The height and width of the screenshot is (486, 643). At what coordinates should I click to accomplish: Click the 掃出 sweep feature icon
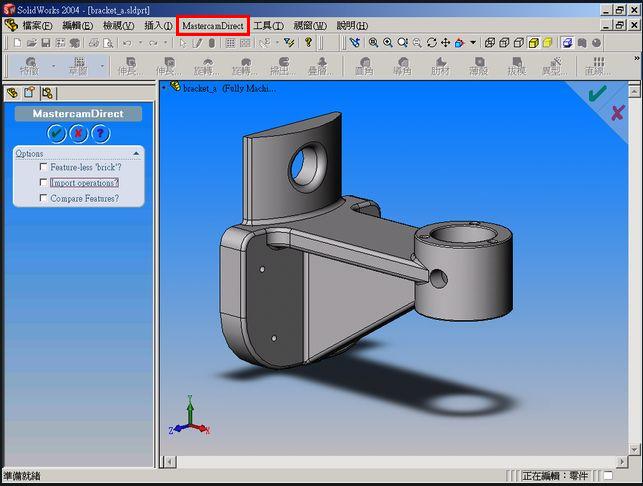[282, 66]
